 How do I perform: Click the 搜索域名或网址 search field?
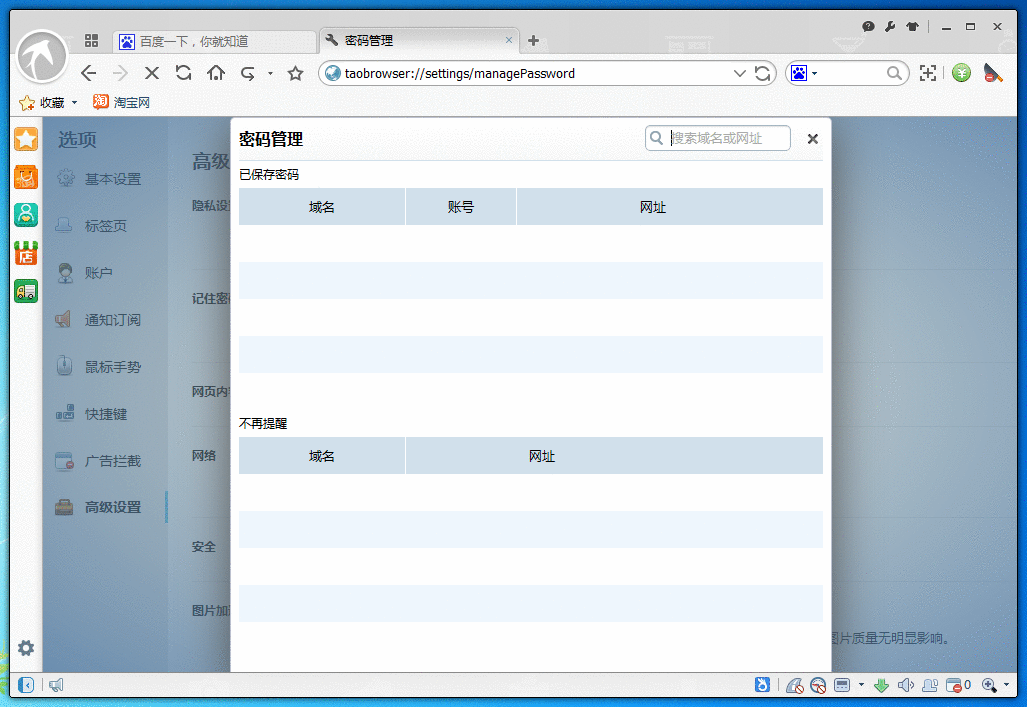click(728, 139)
